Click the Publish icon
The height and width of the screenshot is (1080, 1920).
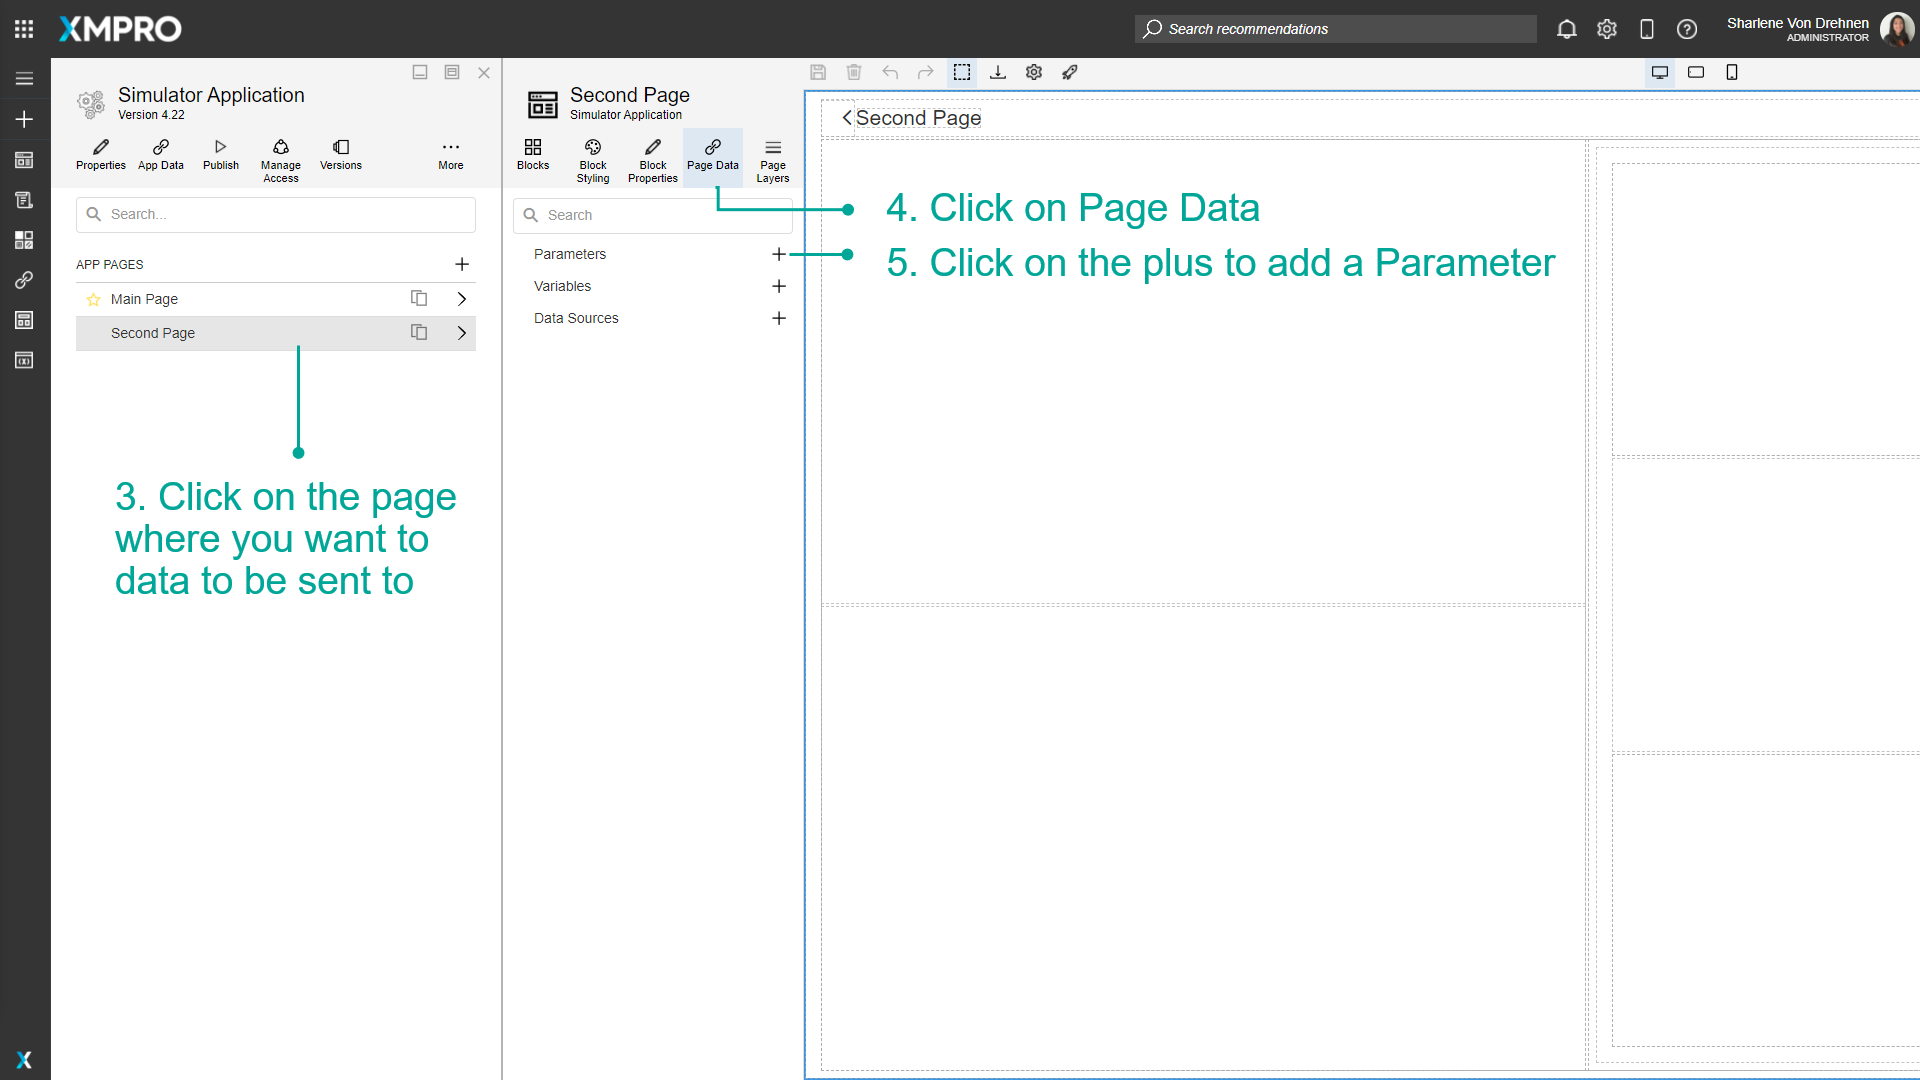pos(220,155)
